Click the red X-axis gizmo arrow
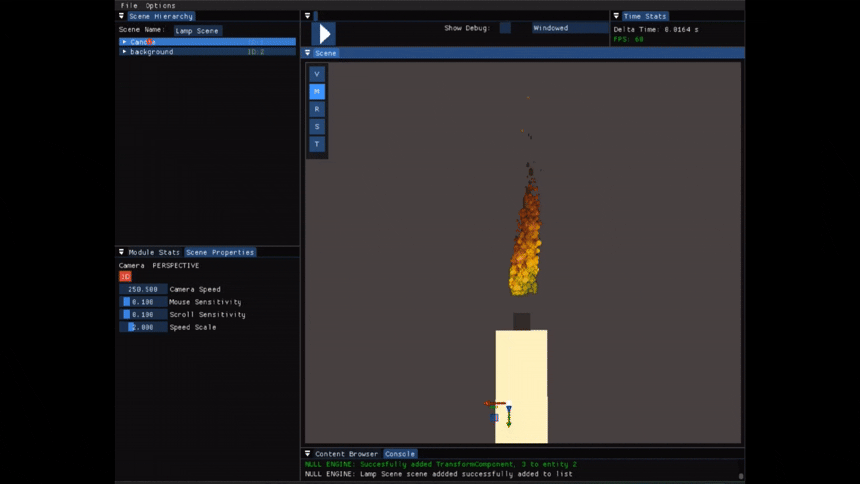 [x=494, y=403]
